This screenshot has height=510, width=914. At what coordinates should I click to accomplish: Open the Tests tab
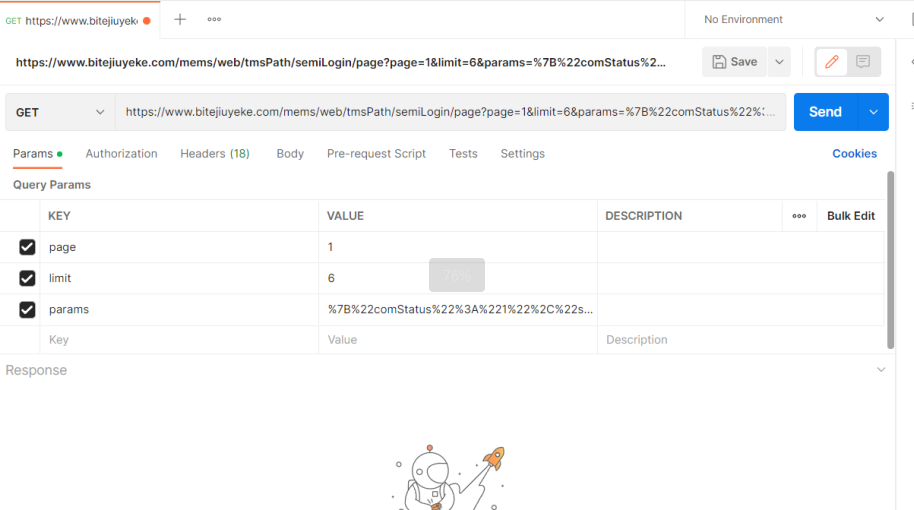click(x=463, y=153)
